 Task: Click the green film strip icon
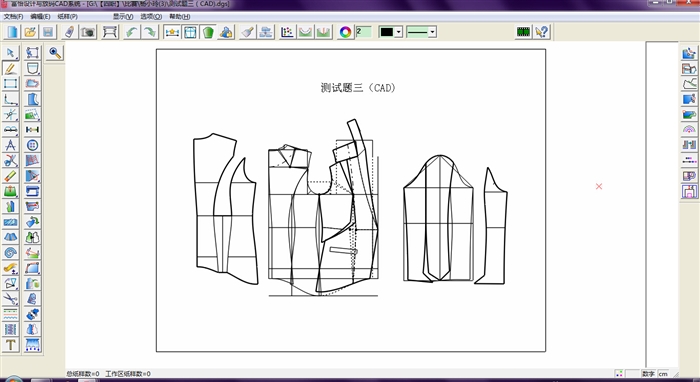pyautogui.click(x=523, y=32)
